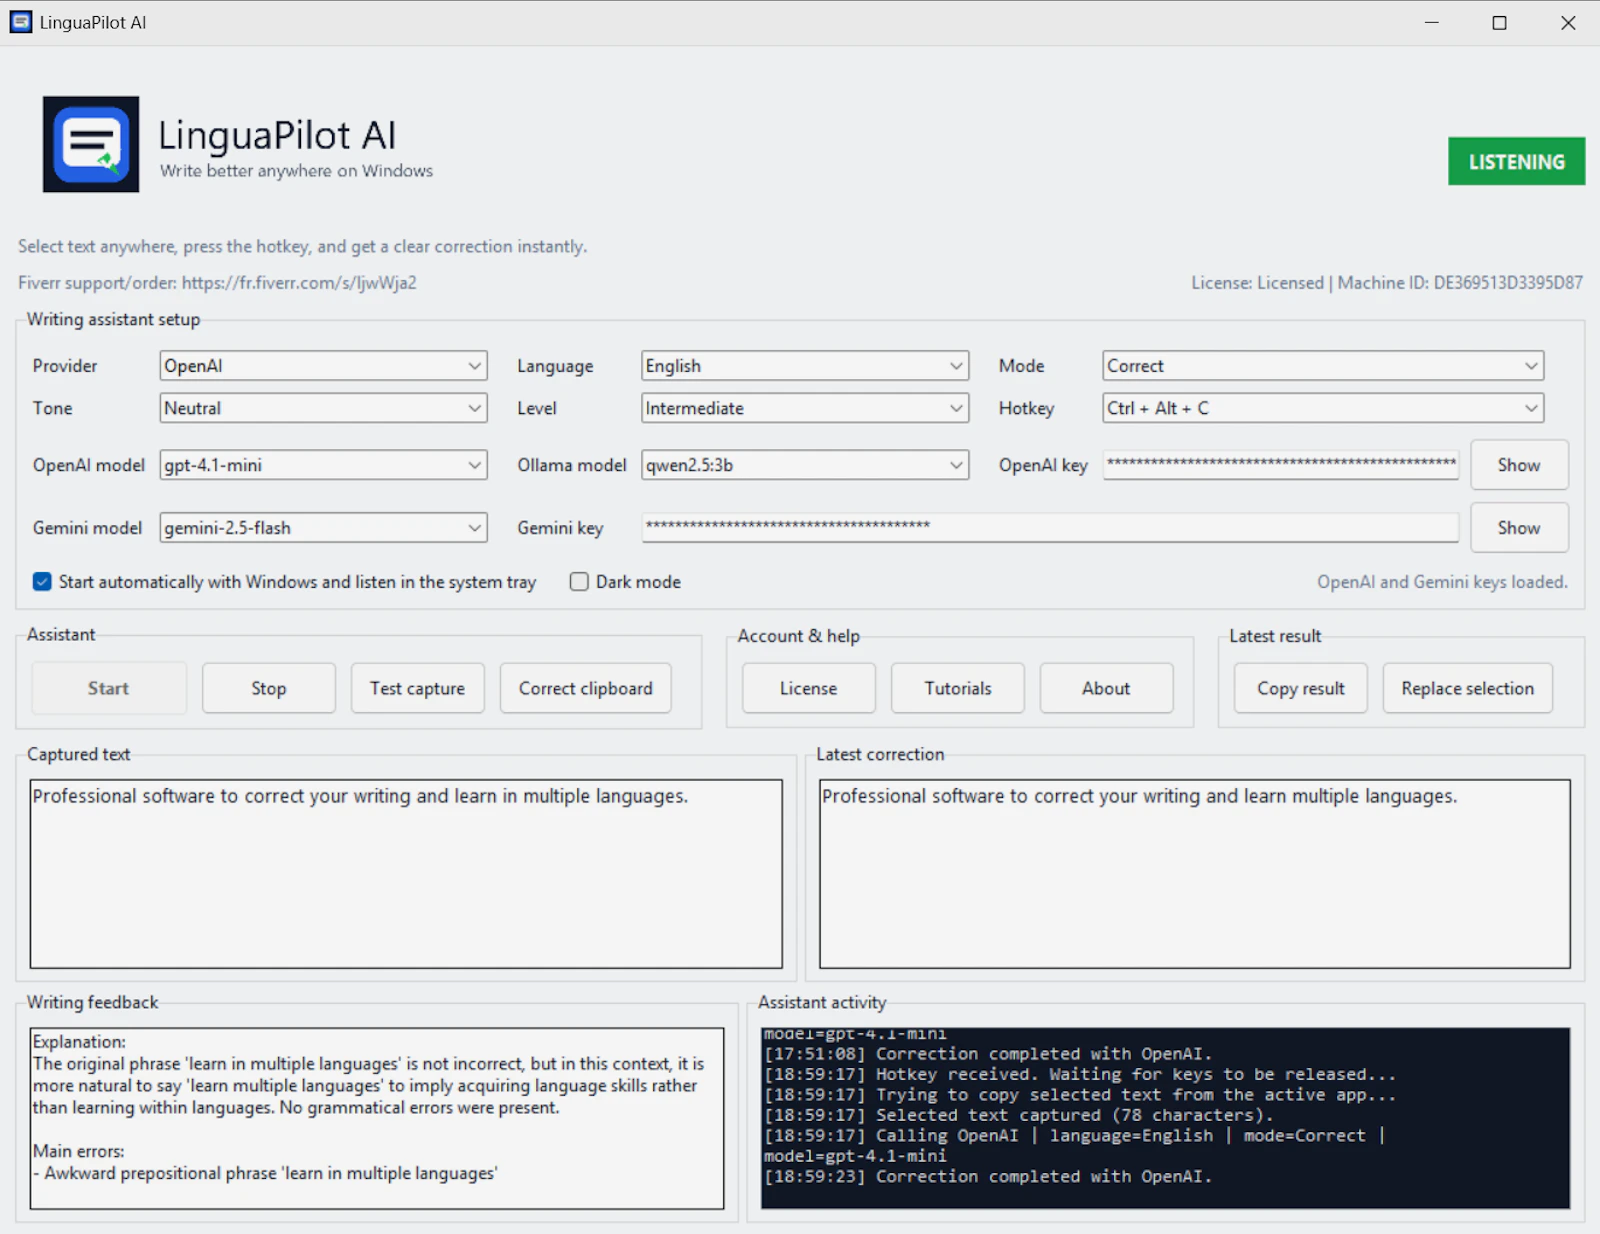
Task: Close the LinguaPilot AI window
Action: point(1568,22)
